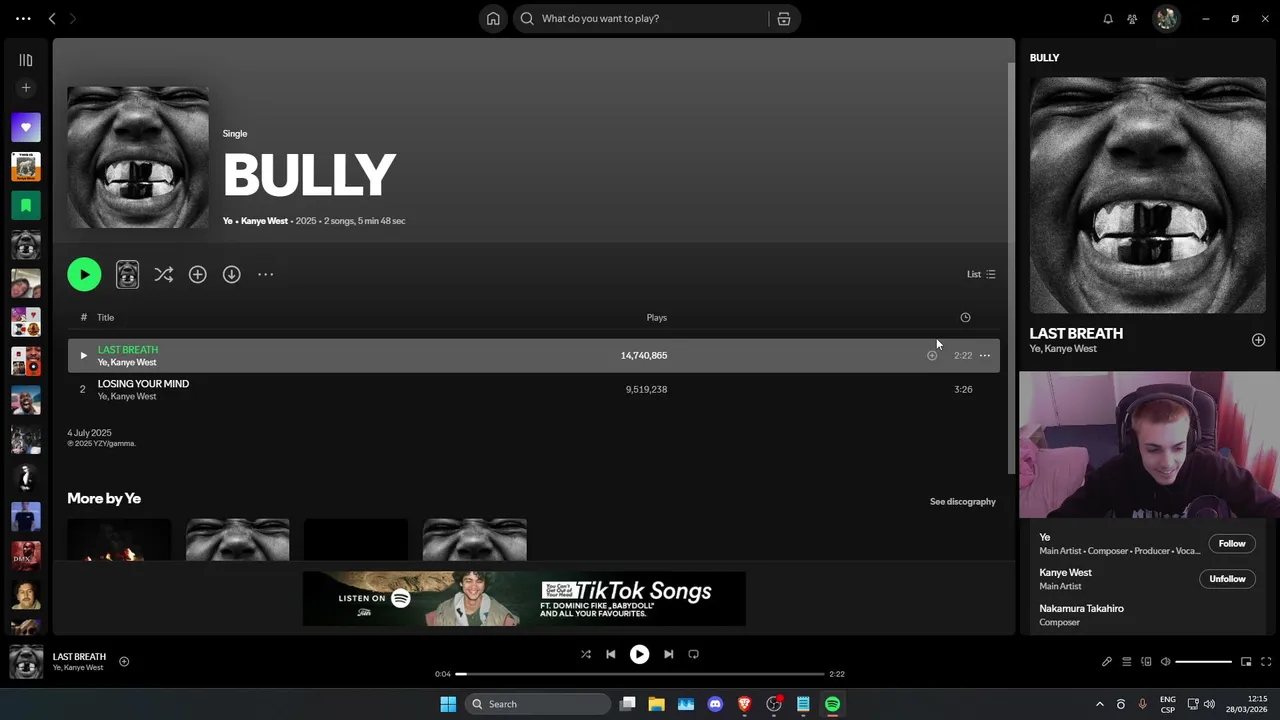Mute with the player volume speaker icon

pyautogui.click(x=1165, y=662)
